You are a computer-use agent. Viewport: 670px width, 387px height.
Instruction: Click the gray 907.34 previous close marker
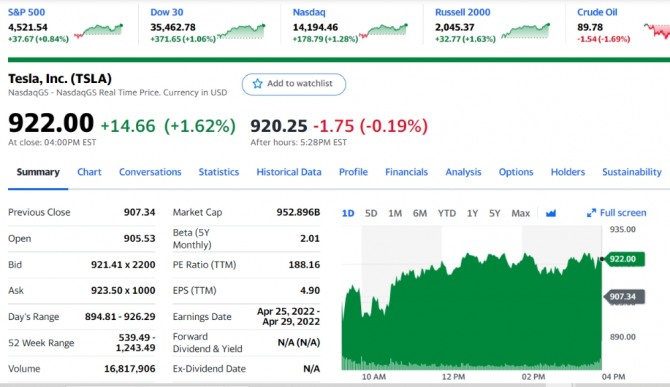tap(624, 296)
